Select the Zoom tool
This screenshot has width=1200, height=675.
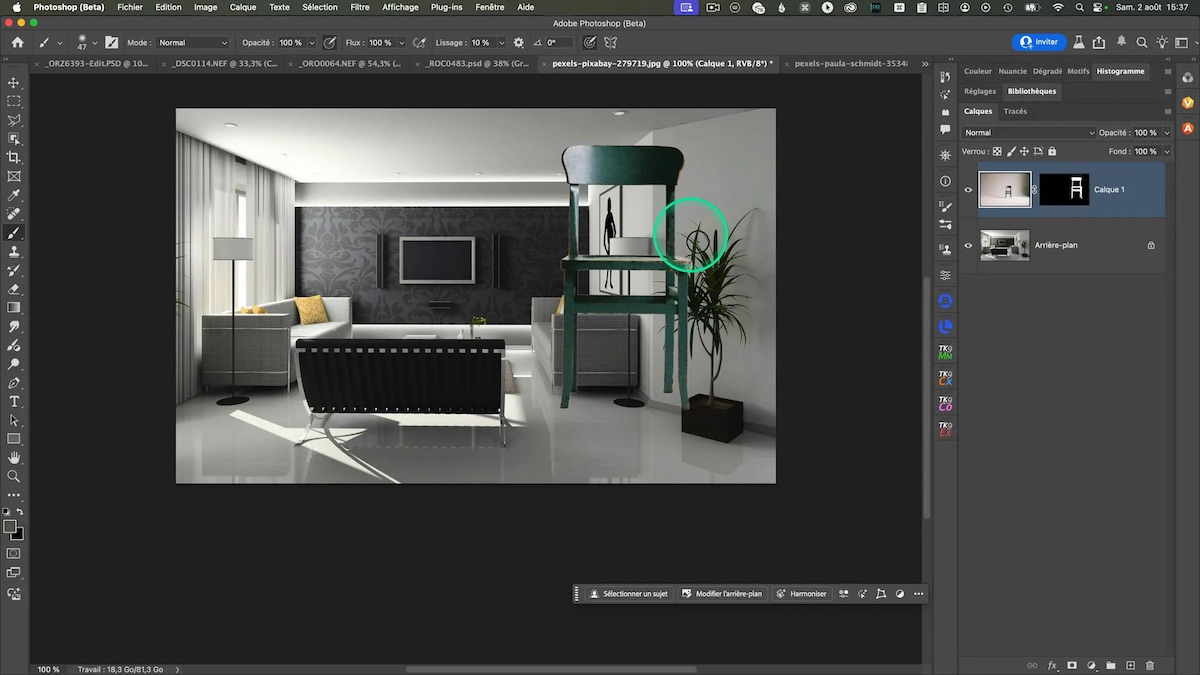coord(14,476)
